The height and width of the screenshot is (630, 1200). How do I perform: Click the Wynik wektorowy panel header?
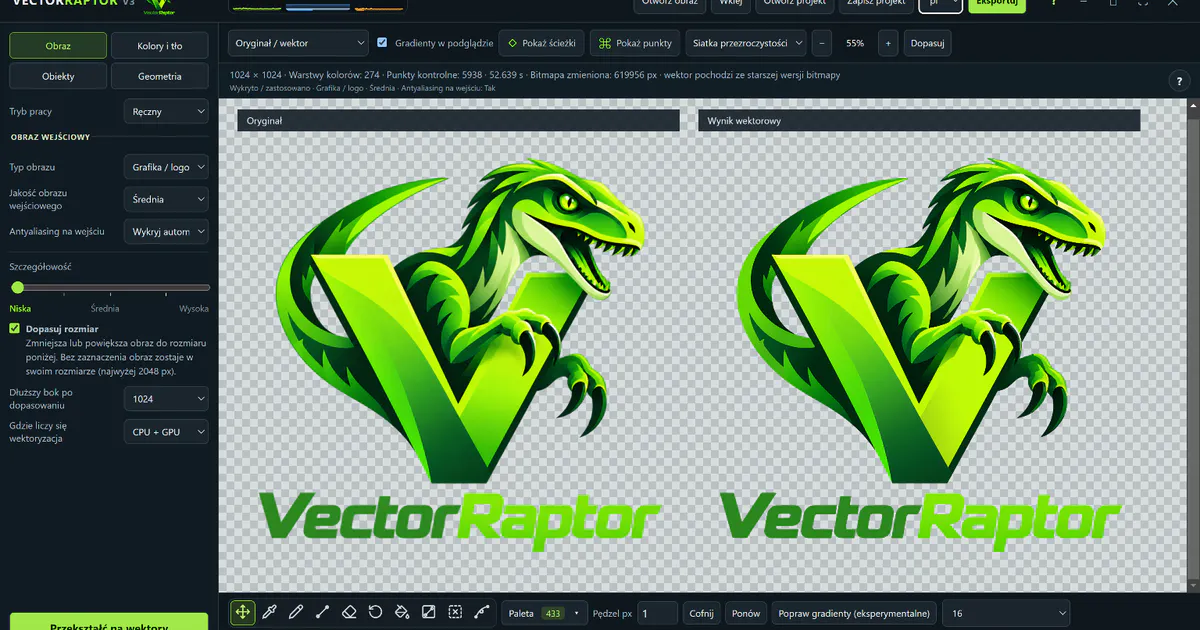[x=919, y=120]
